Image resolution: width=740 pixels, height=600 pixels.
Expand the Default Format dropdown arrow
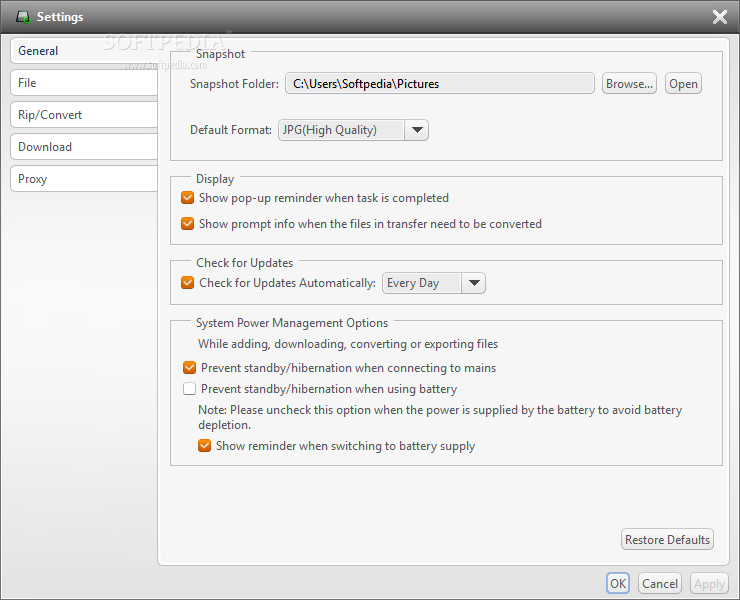417,130
